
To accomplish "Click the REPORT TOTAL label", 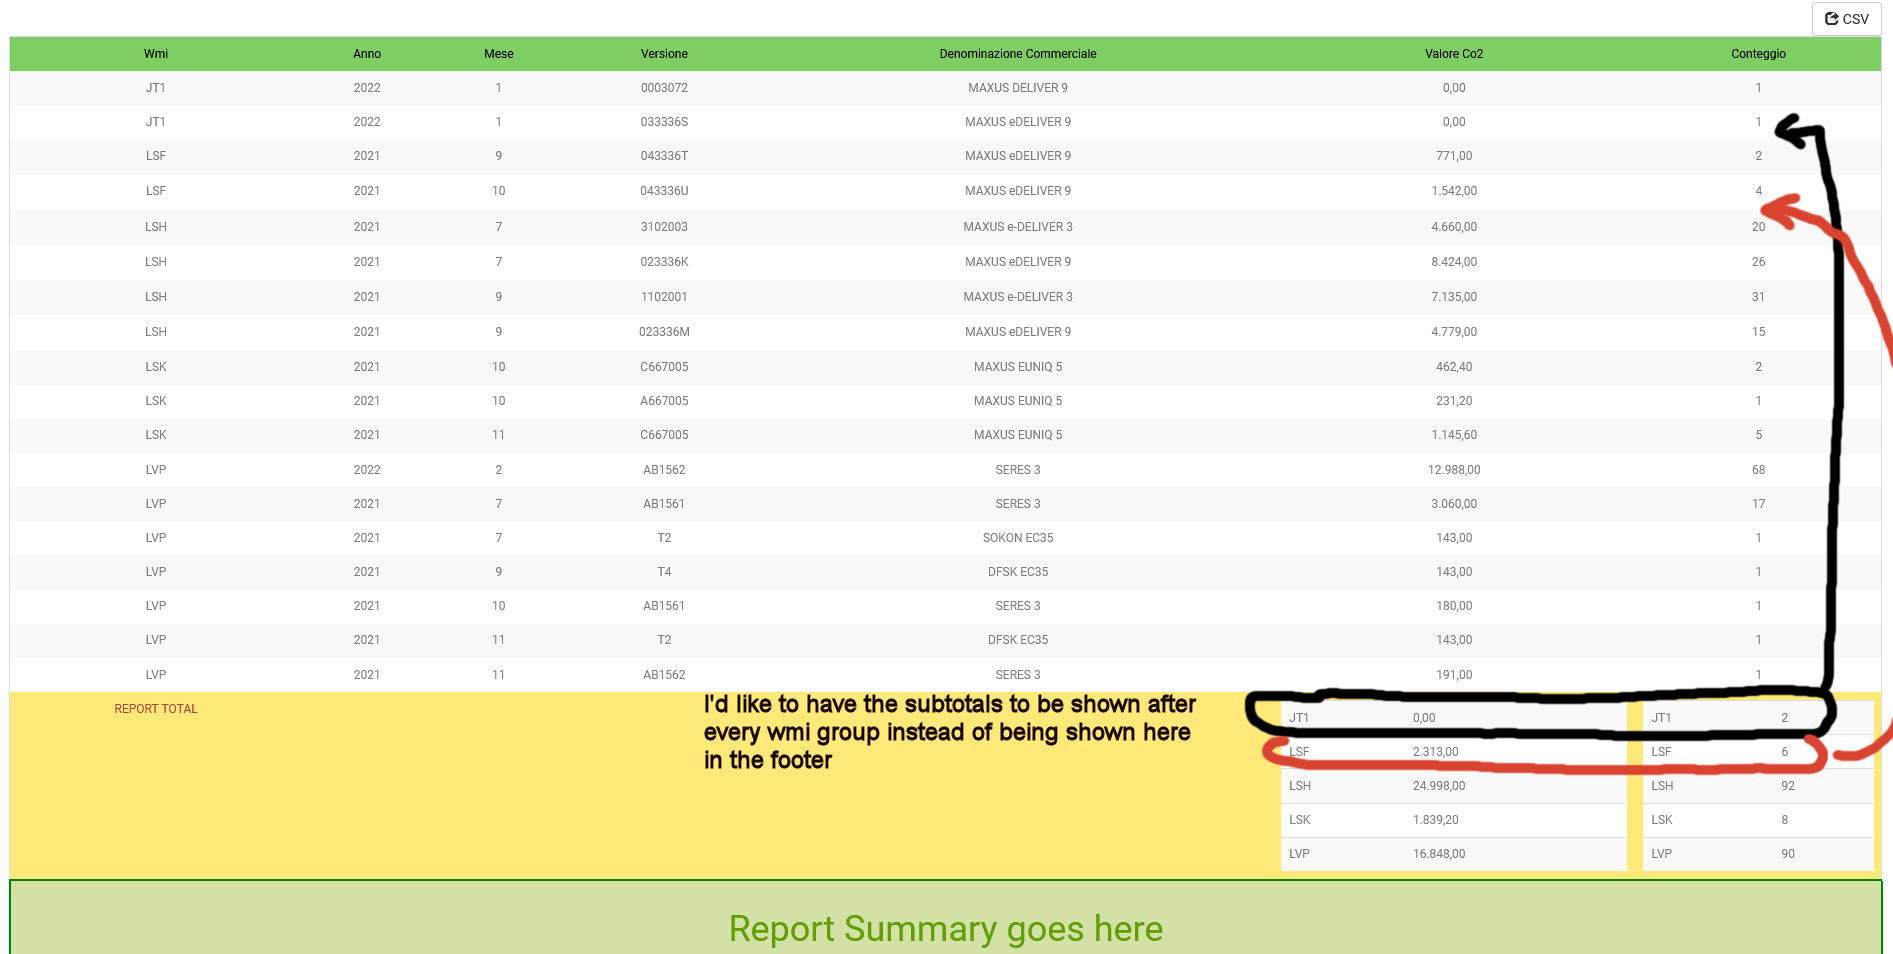I will click(156, 709).
